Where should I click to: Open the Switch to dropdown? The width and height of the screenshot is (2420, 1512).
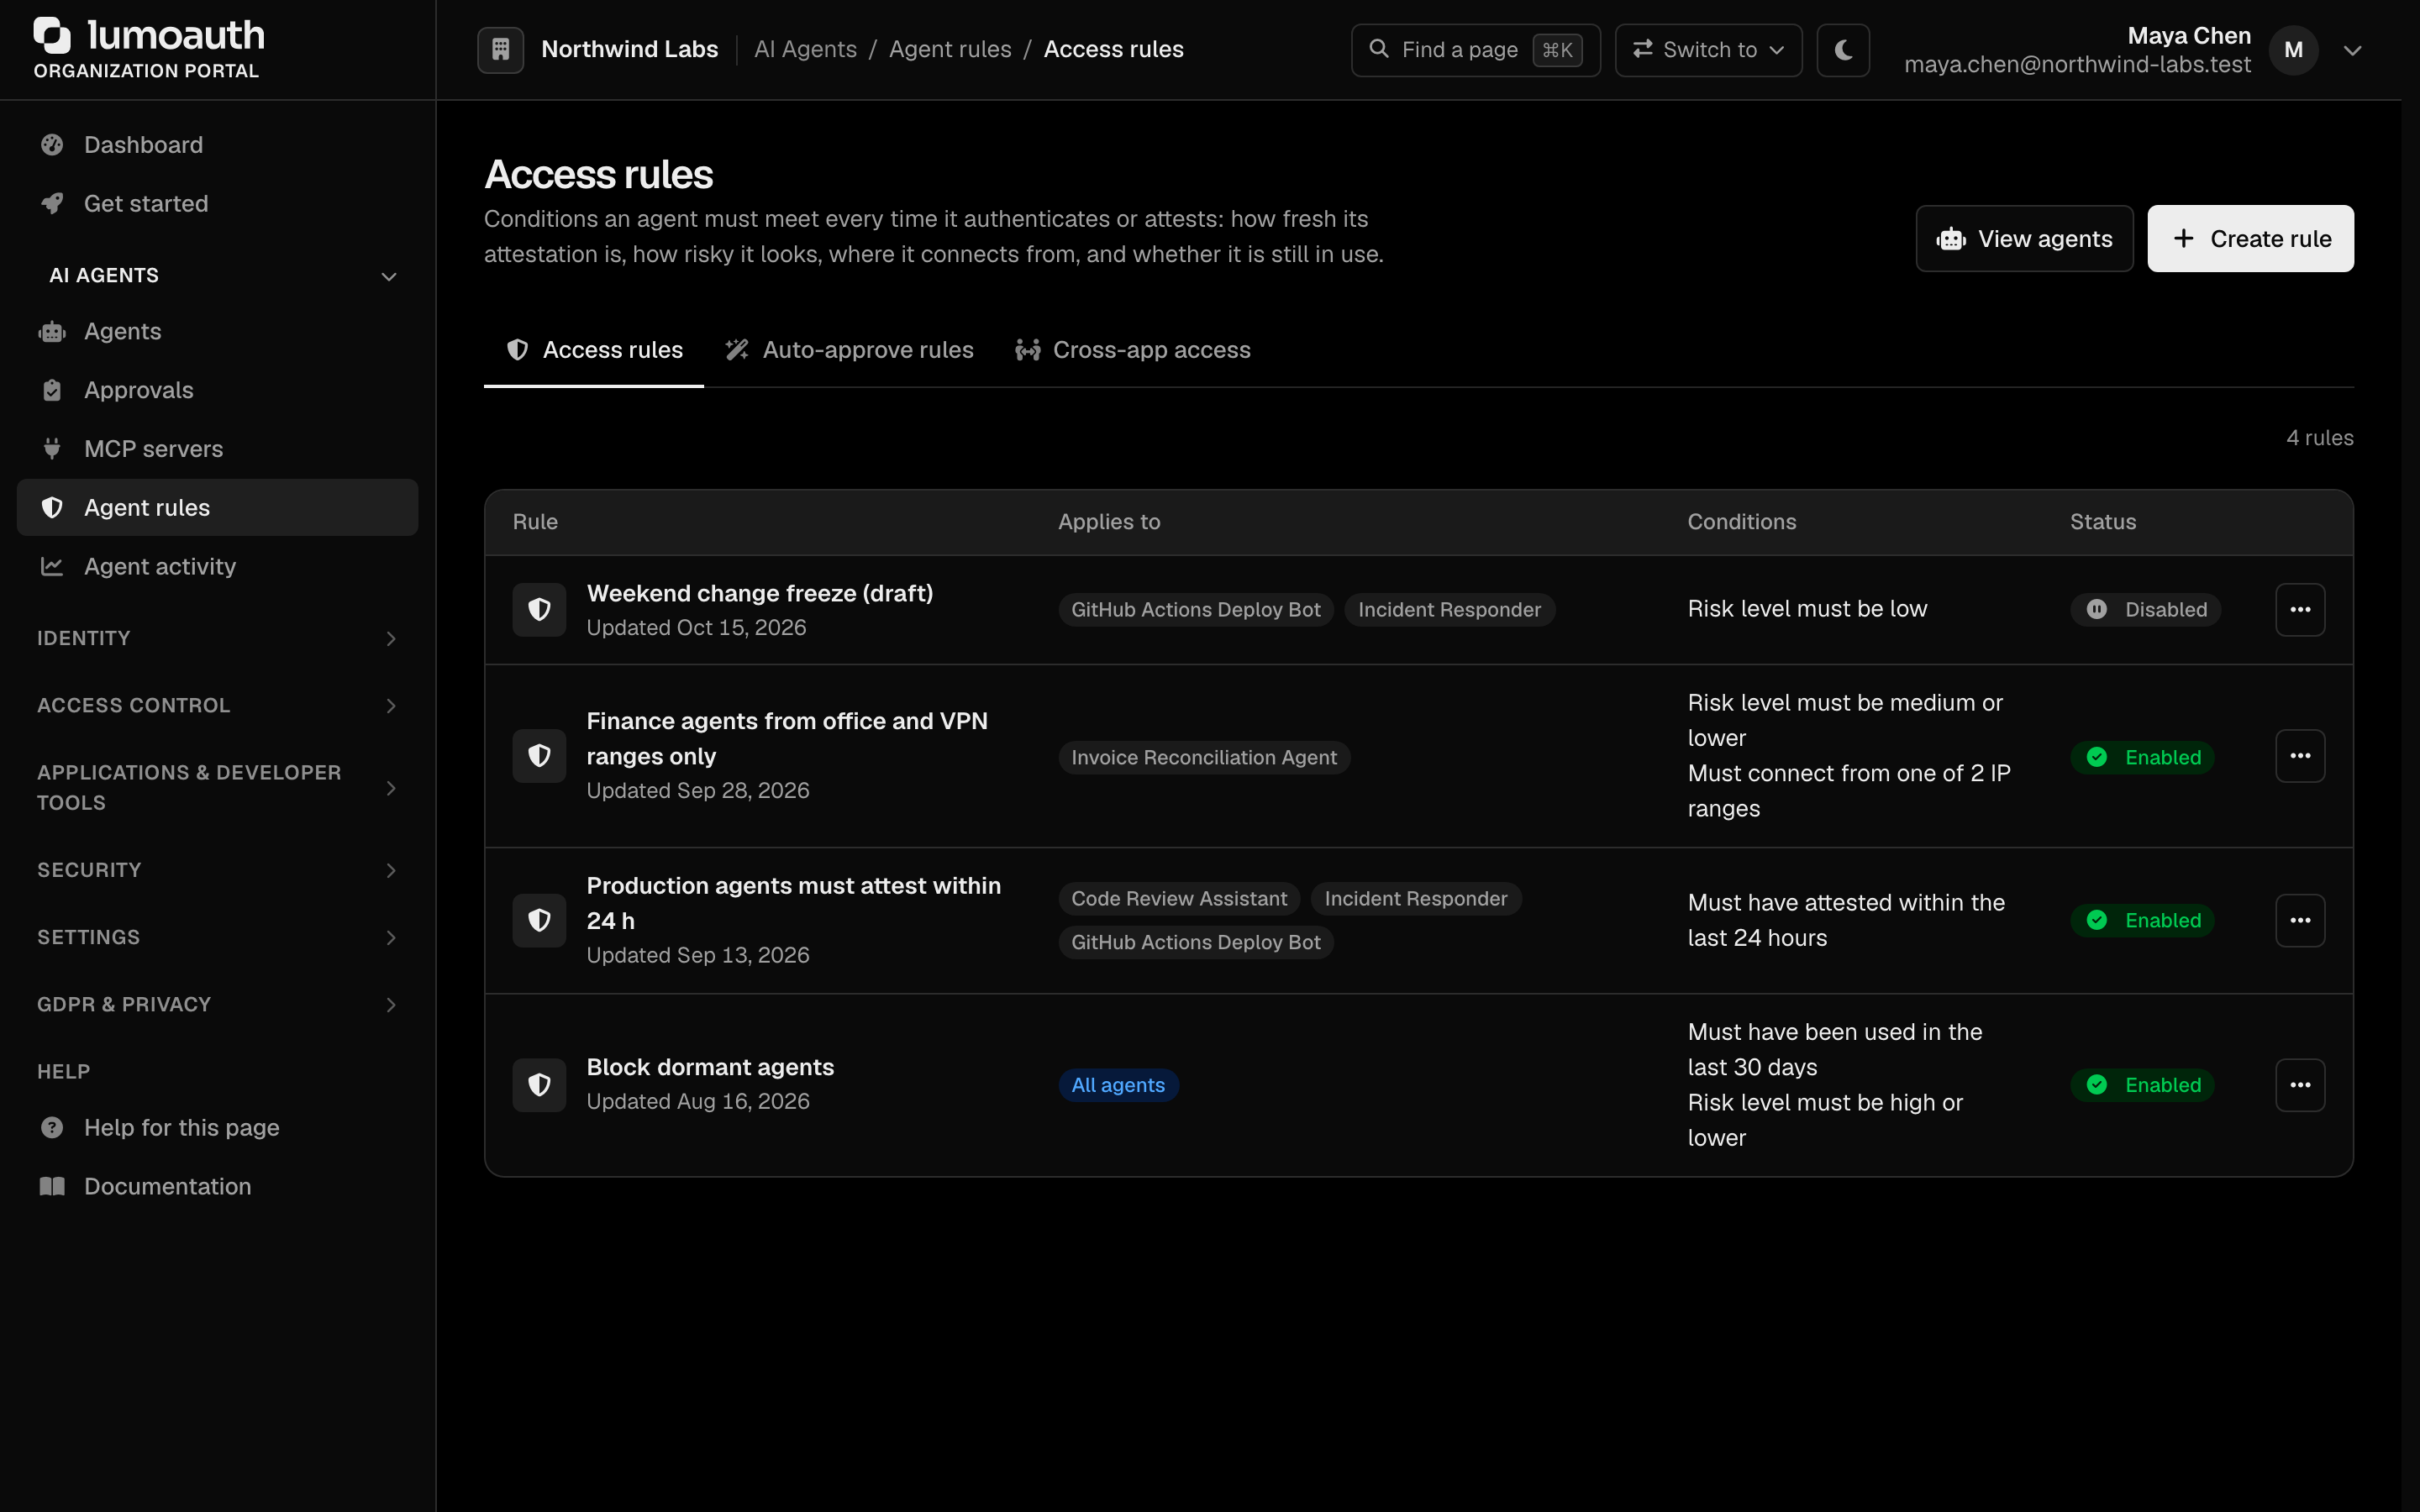click(x=1708, y=49)
